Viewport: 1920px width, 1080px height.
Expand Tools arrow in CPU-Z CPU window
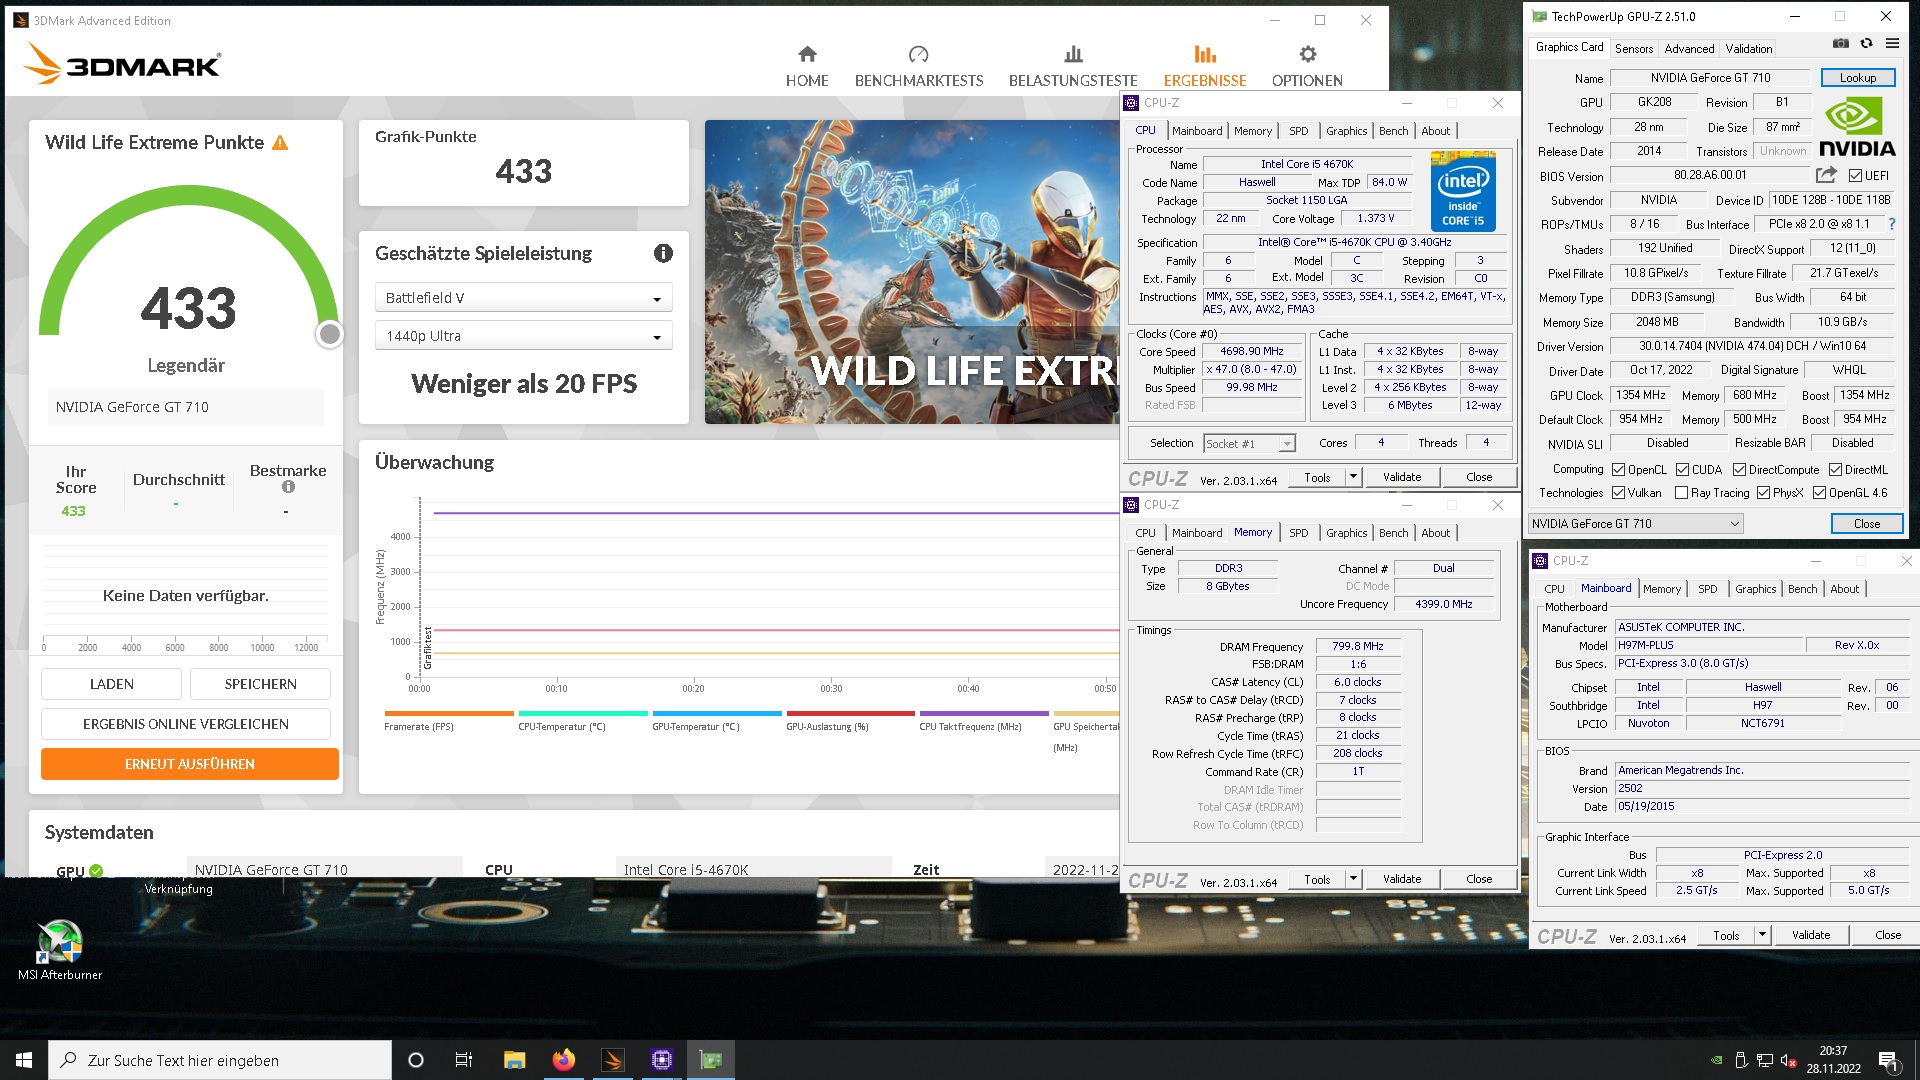[x=1353, y=477]
